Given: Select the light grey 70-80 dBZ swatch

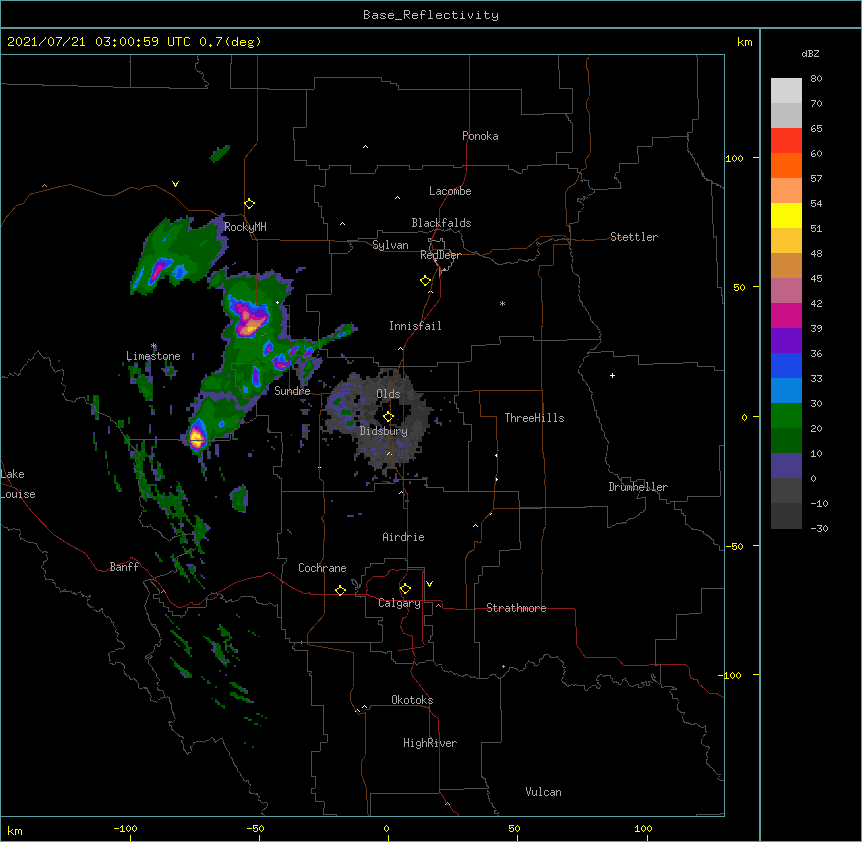Looking at the screenshot, I should coord(786,91).
